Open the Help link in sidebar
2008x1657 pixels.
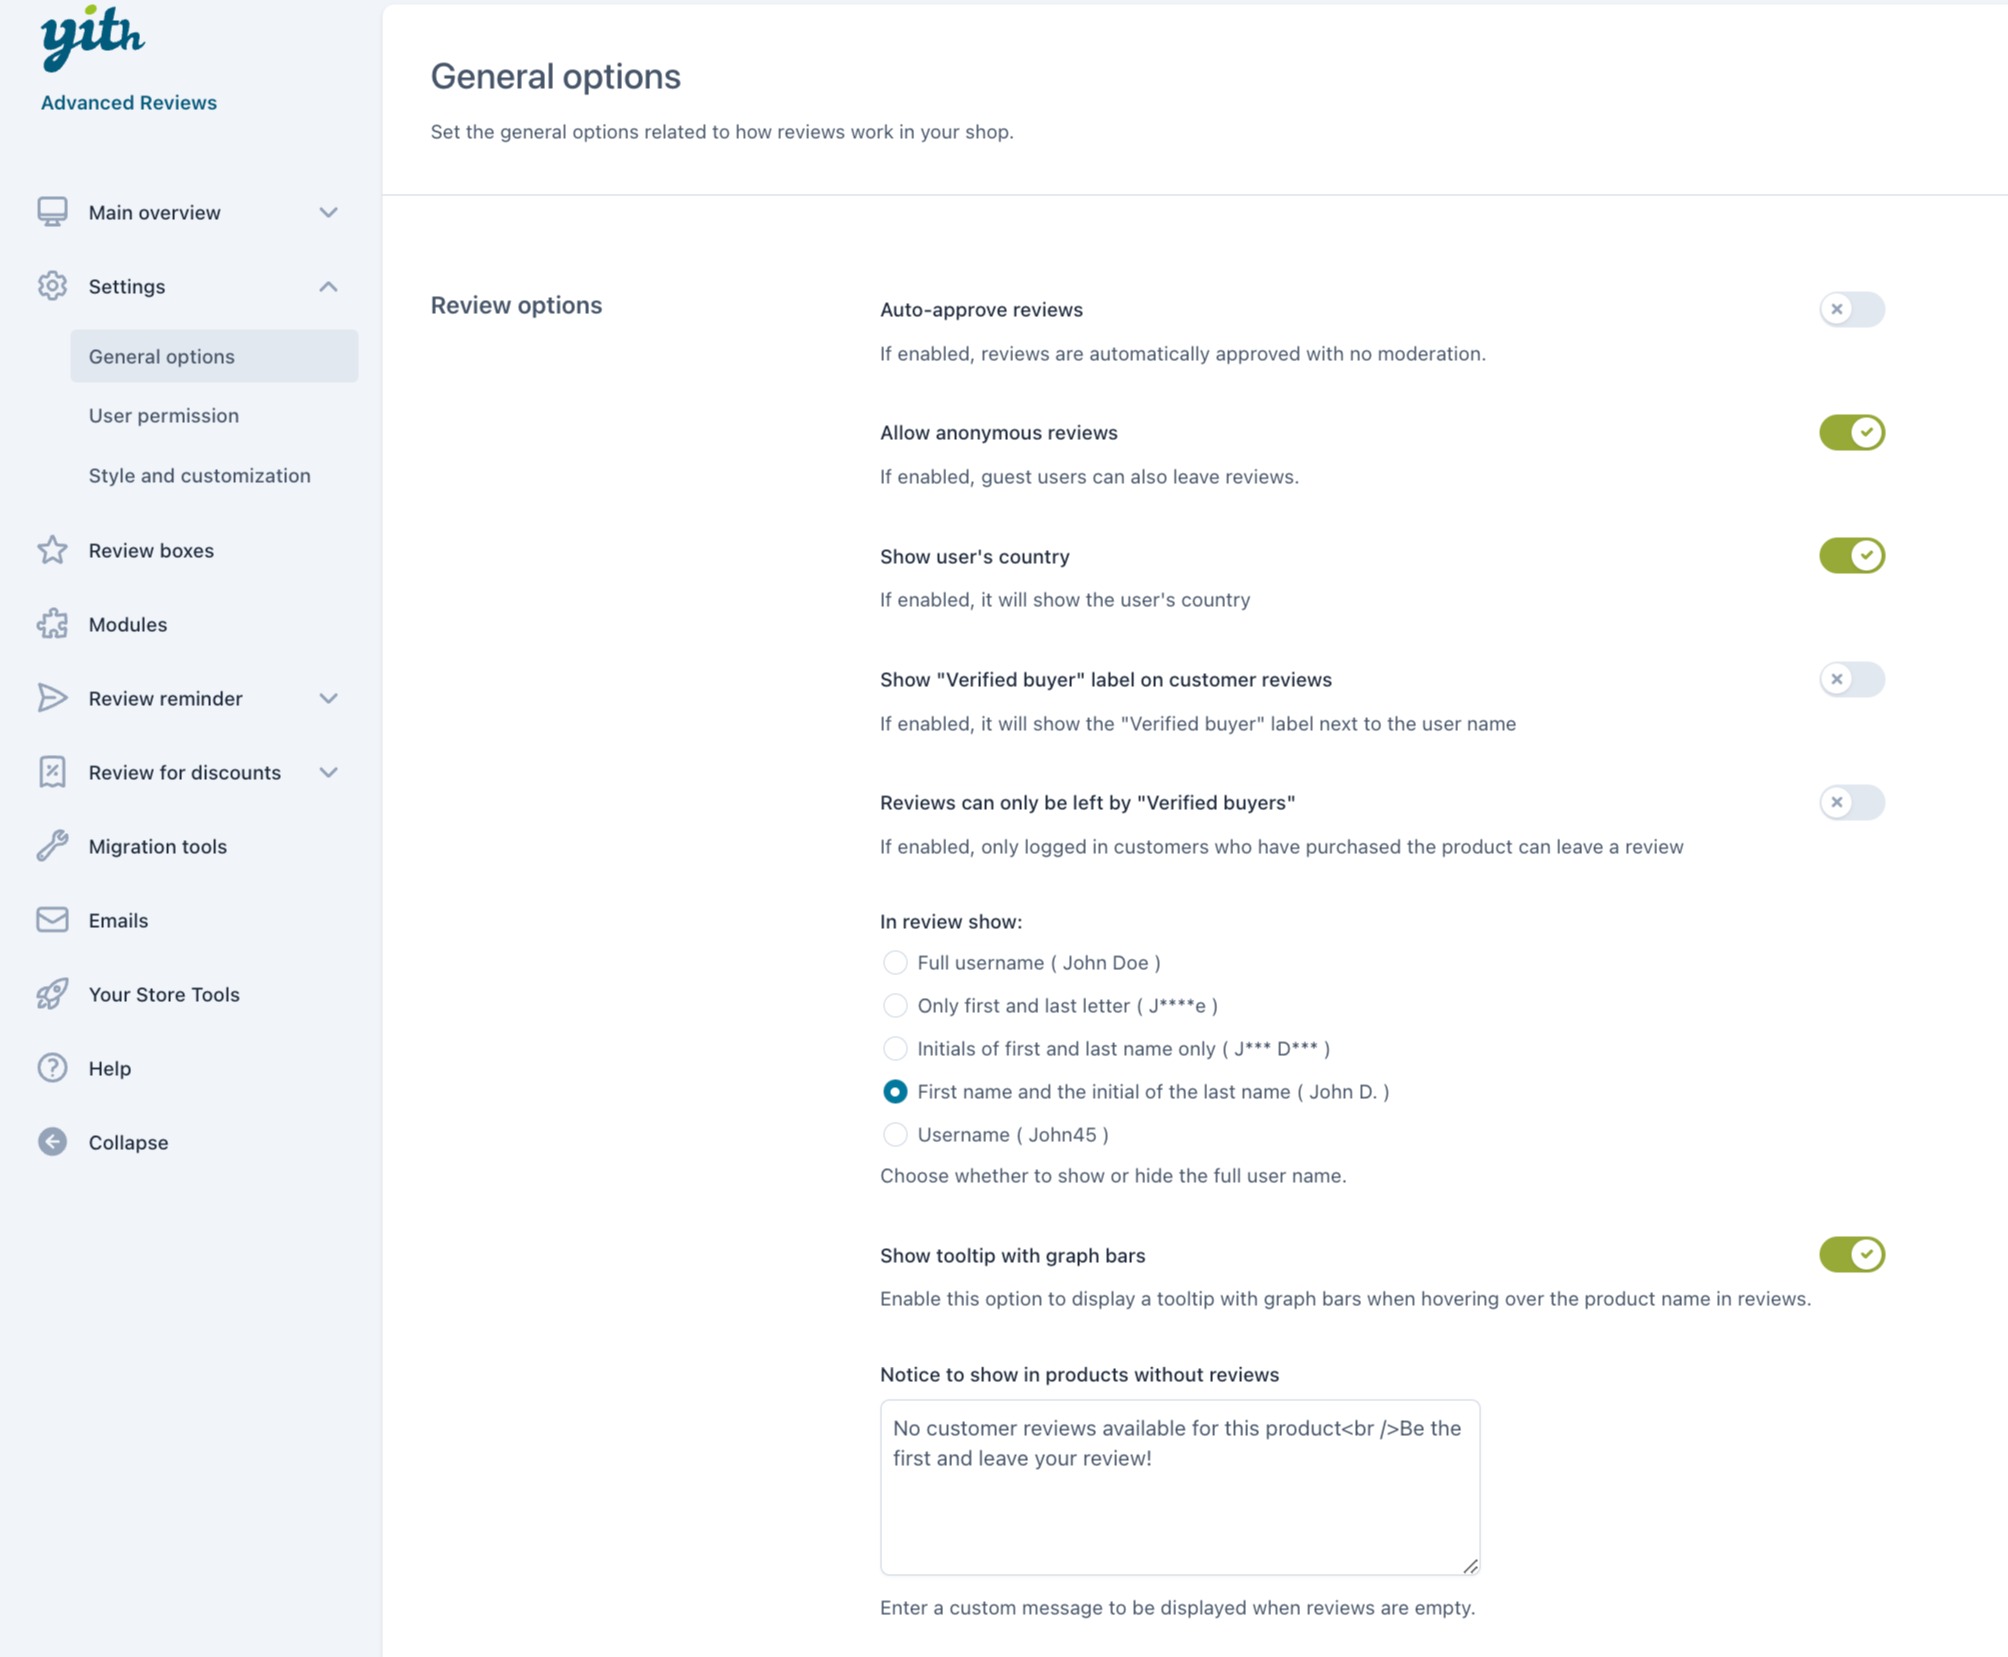[109, 1068]
